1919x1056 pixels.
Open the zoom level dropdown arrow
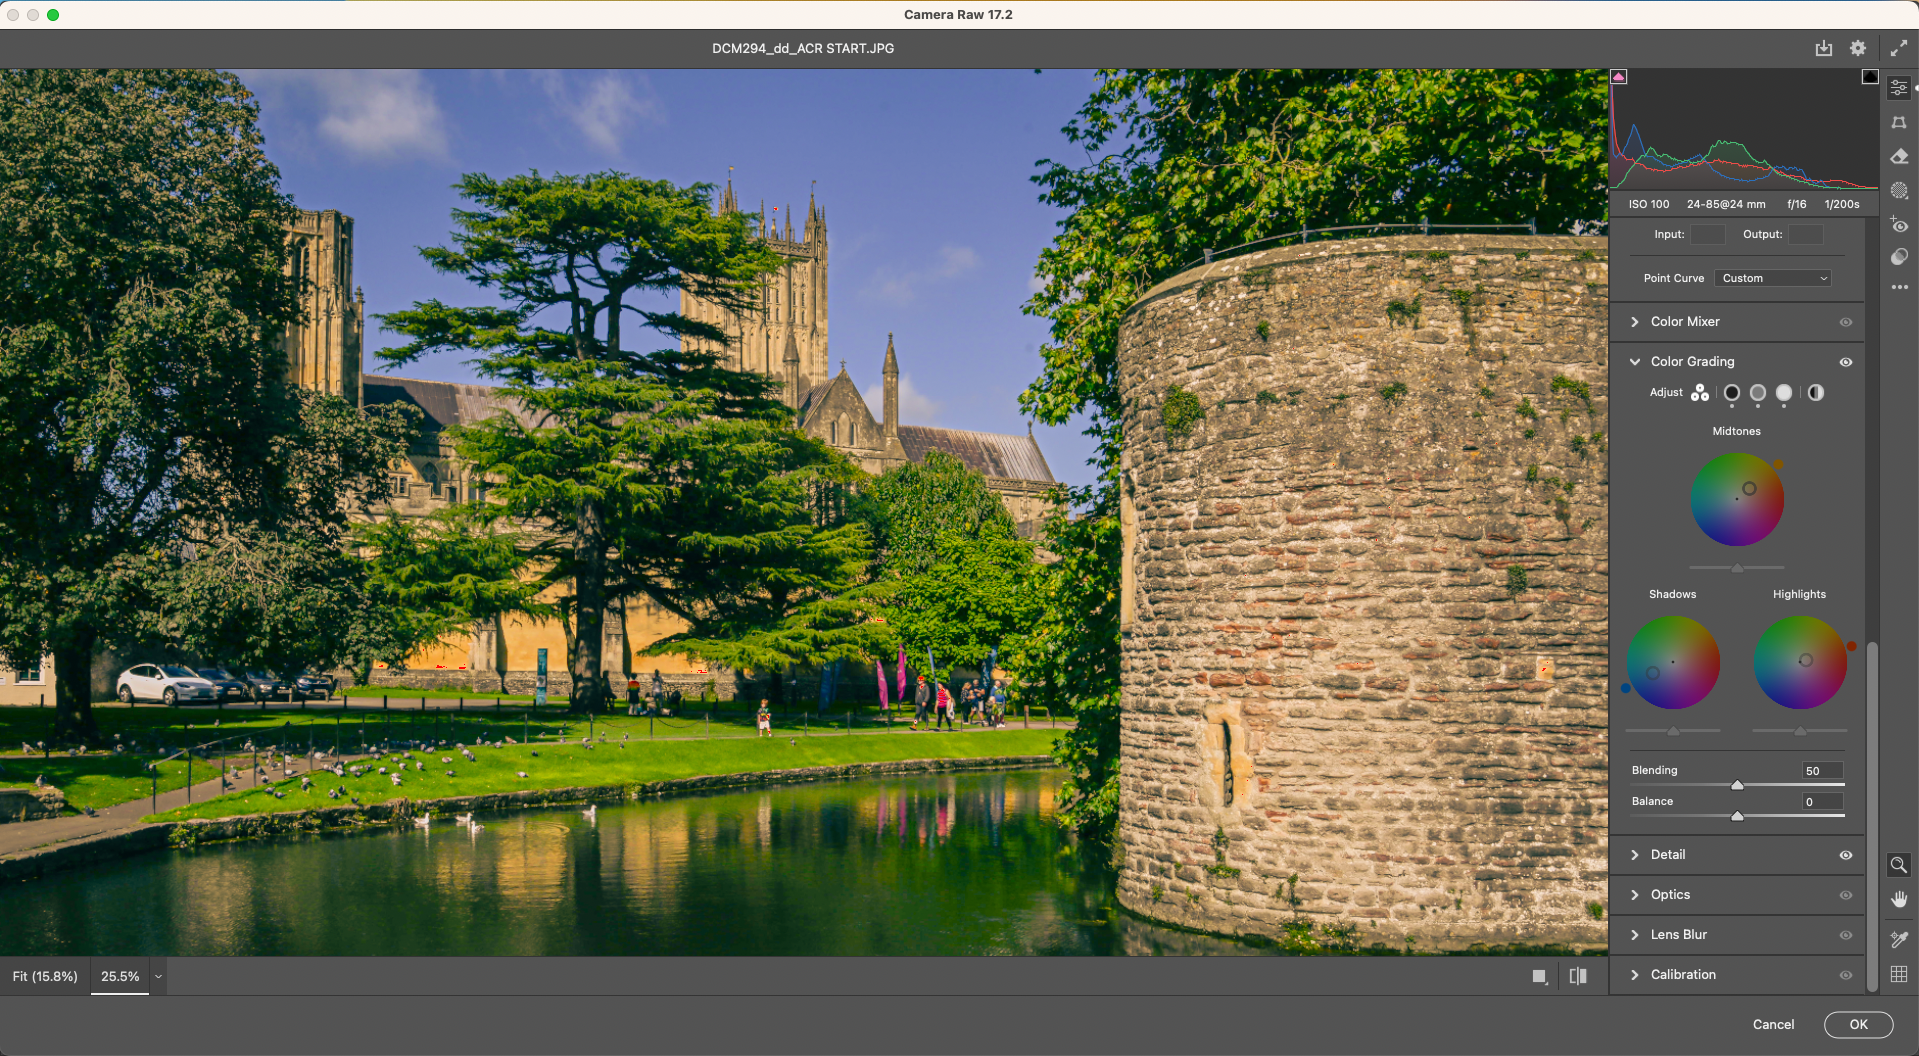pyautogui.click(x=158, y=976)
